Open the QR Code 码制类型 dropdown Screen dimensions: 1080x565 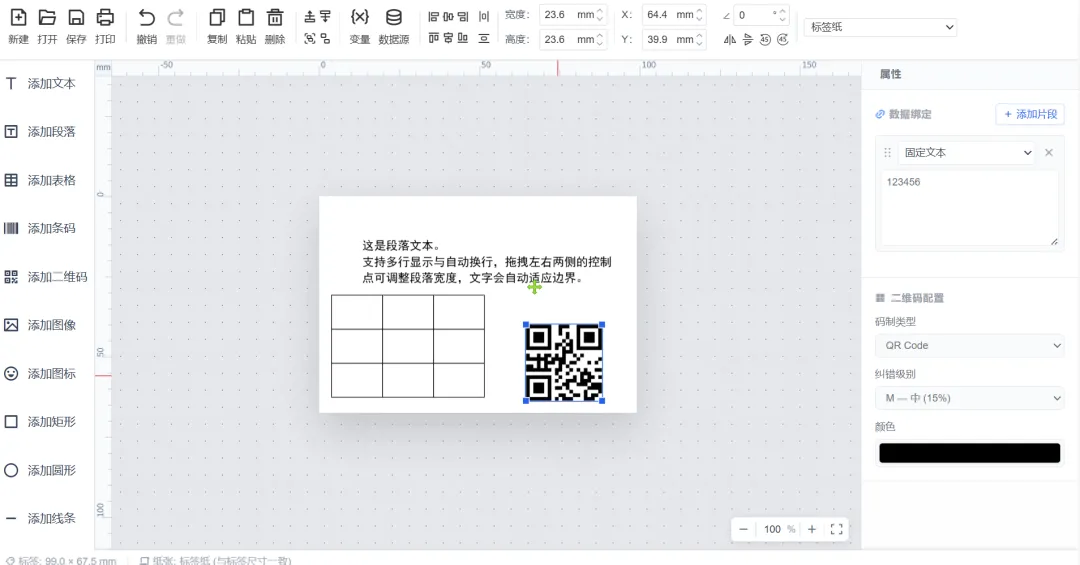pyautogui.click(x=970, y=345)
